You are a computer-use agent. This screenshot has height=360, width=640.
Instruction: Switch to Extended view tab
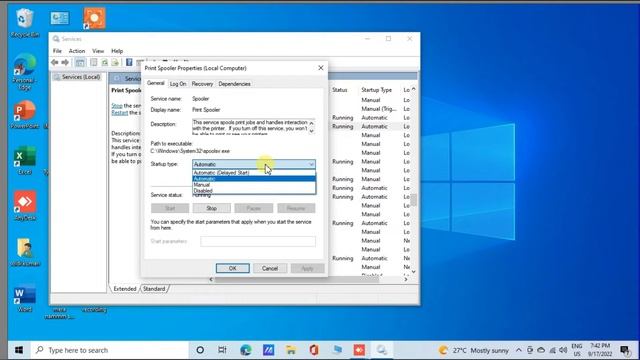click(125, 289)
